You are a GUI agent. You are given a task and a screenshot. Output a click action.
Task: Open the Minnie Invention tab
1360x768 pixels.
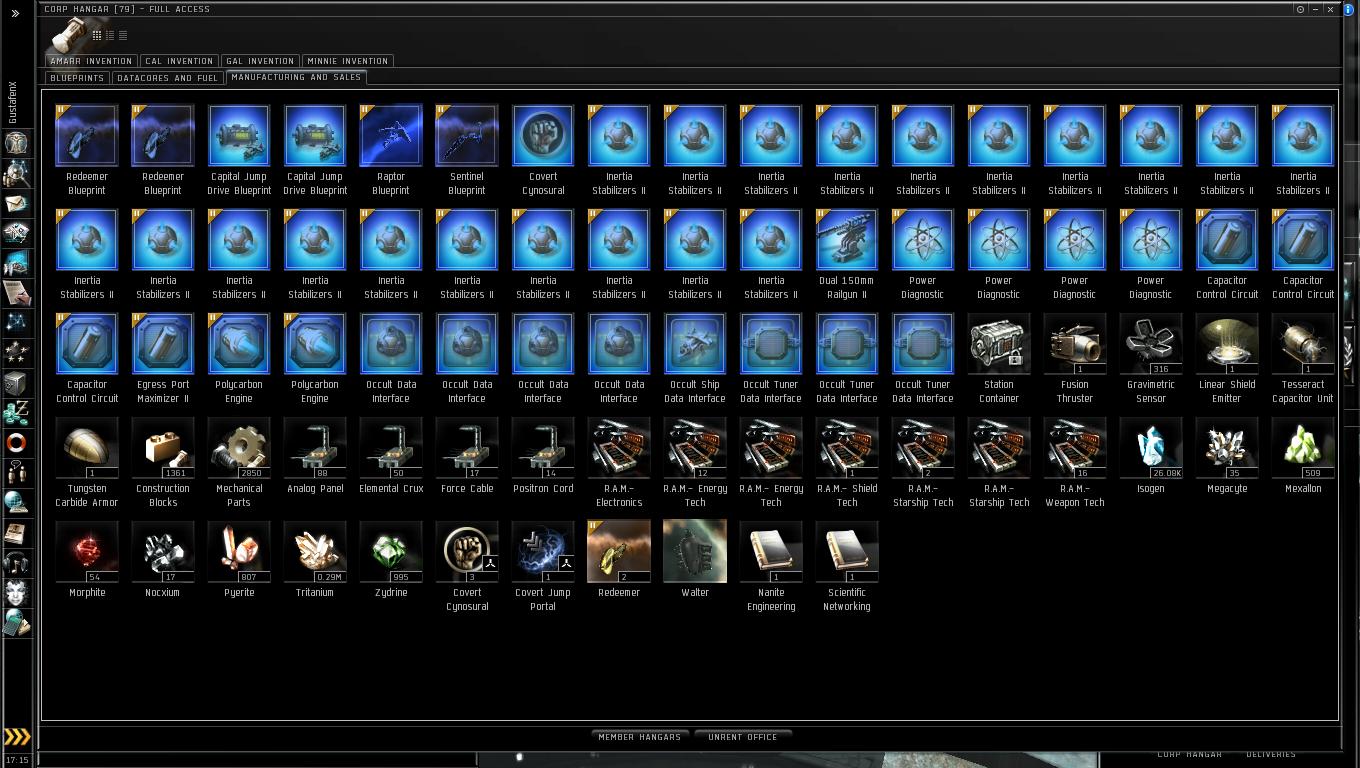tap(347, 61)
